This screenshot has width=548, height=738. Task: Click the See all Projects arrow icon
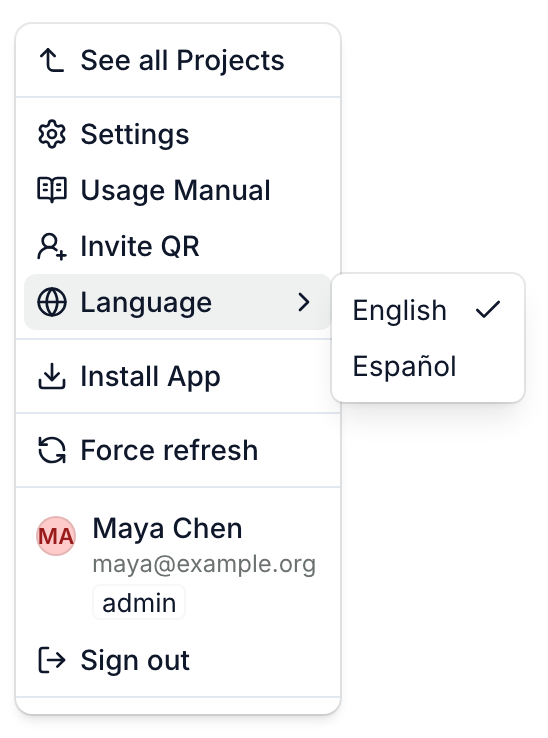52,61
